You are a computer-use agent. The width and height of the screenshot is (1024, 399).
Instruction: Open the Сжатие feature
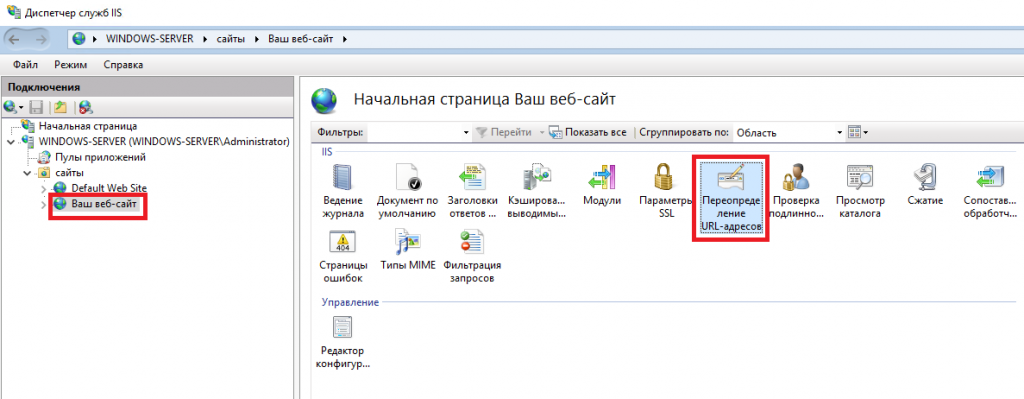tap(925, 185)
